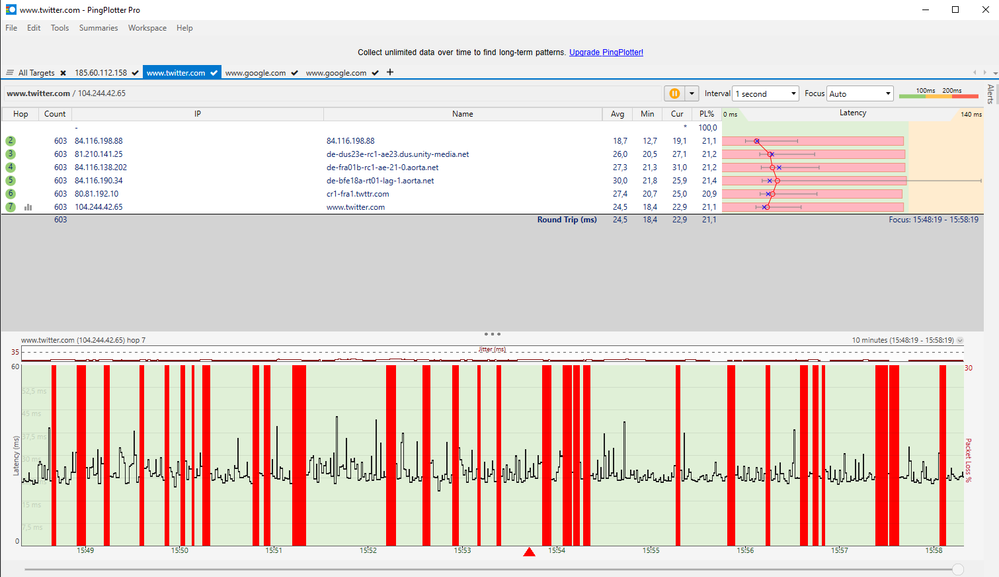999x577 pixels.
Task: Switch to the 185.60.112.158 tab
Action: (101, 73)
